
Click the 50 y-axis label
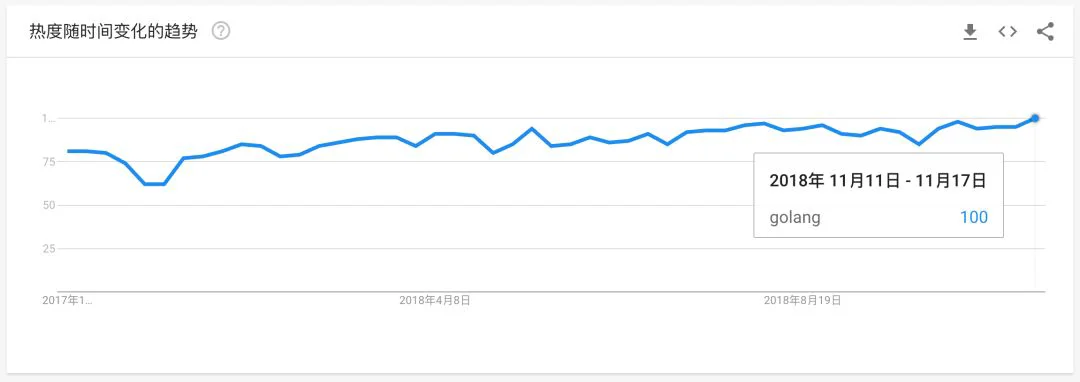(x=48, y=205)
